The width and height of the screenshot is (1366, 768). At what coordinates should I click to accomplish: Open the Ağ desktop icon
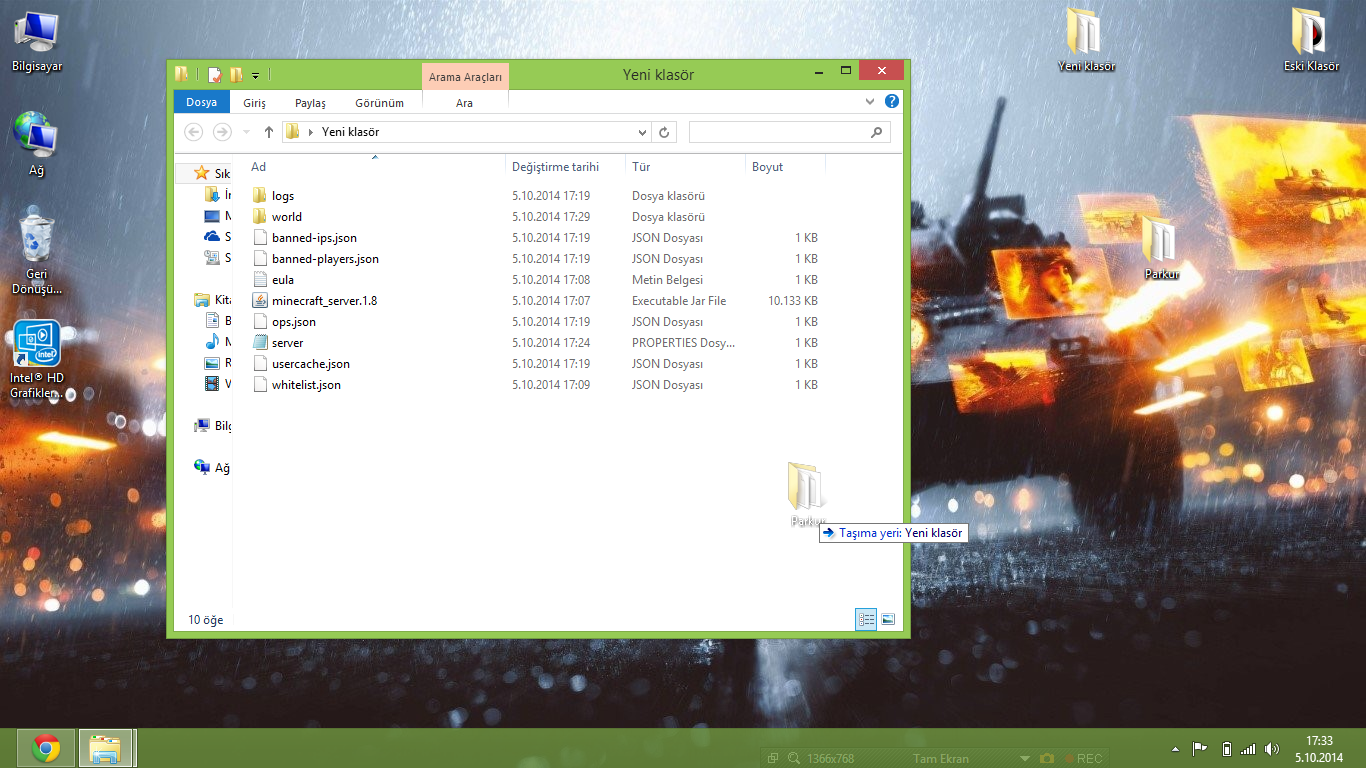coord(37,143)
